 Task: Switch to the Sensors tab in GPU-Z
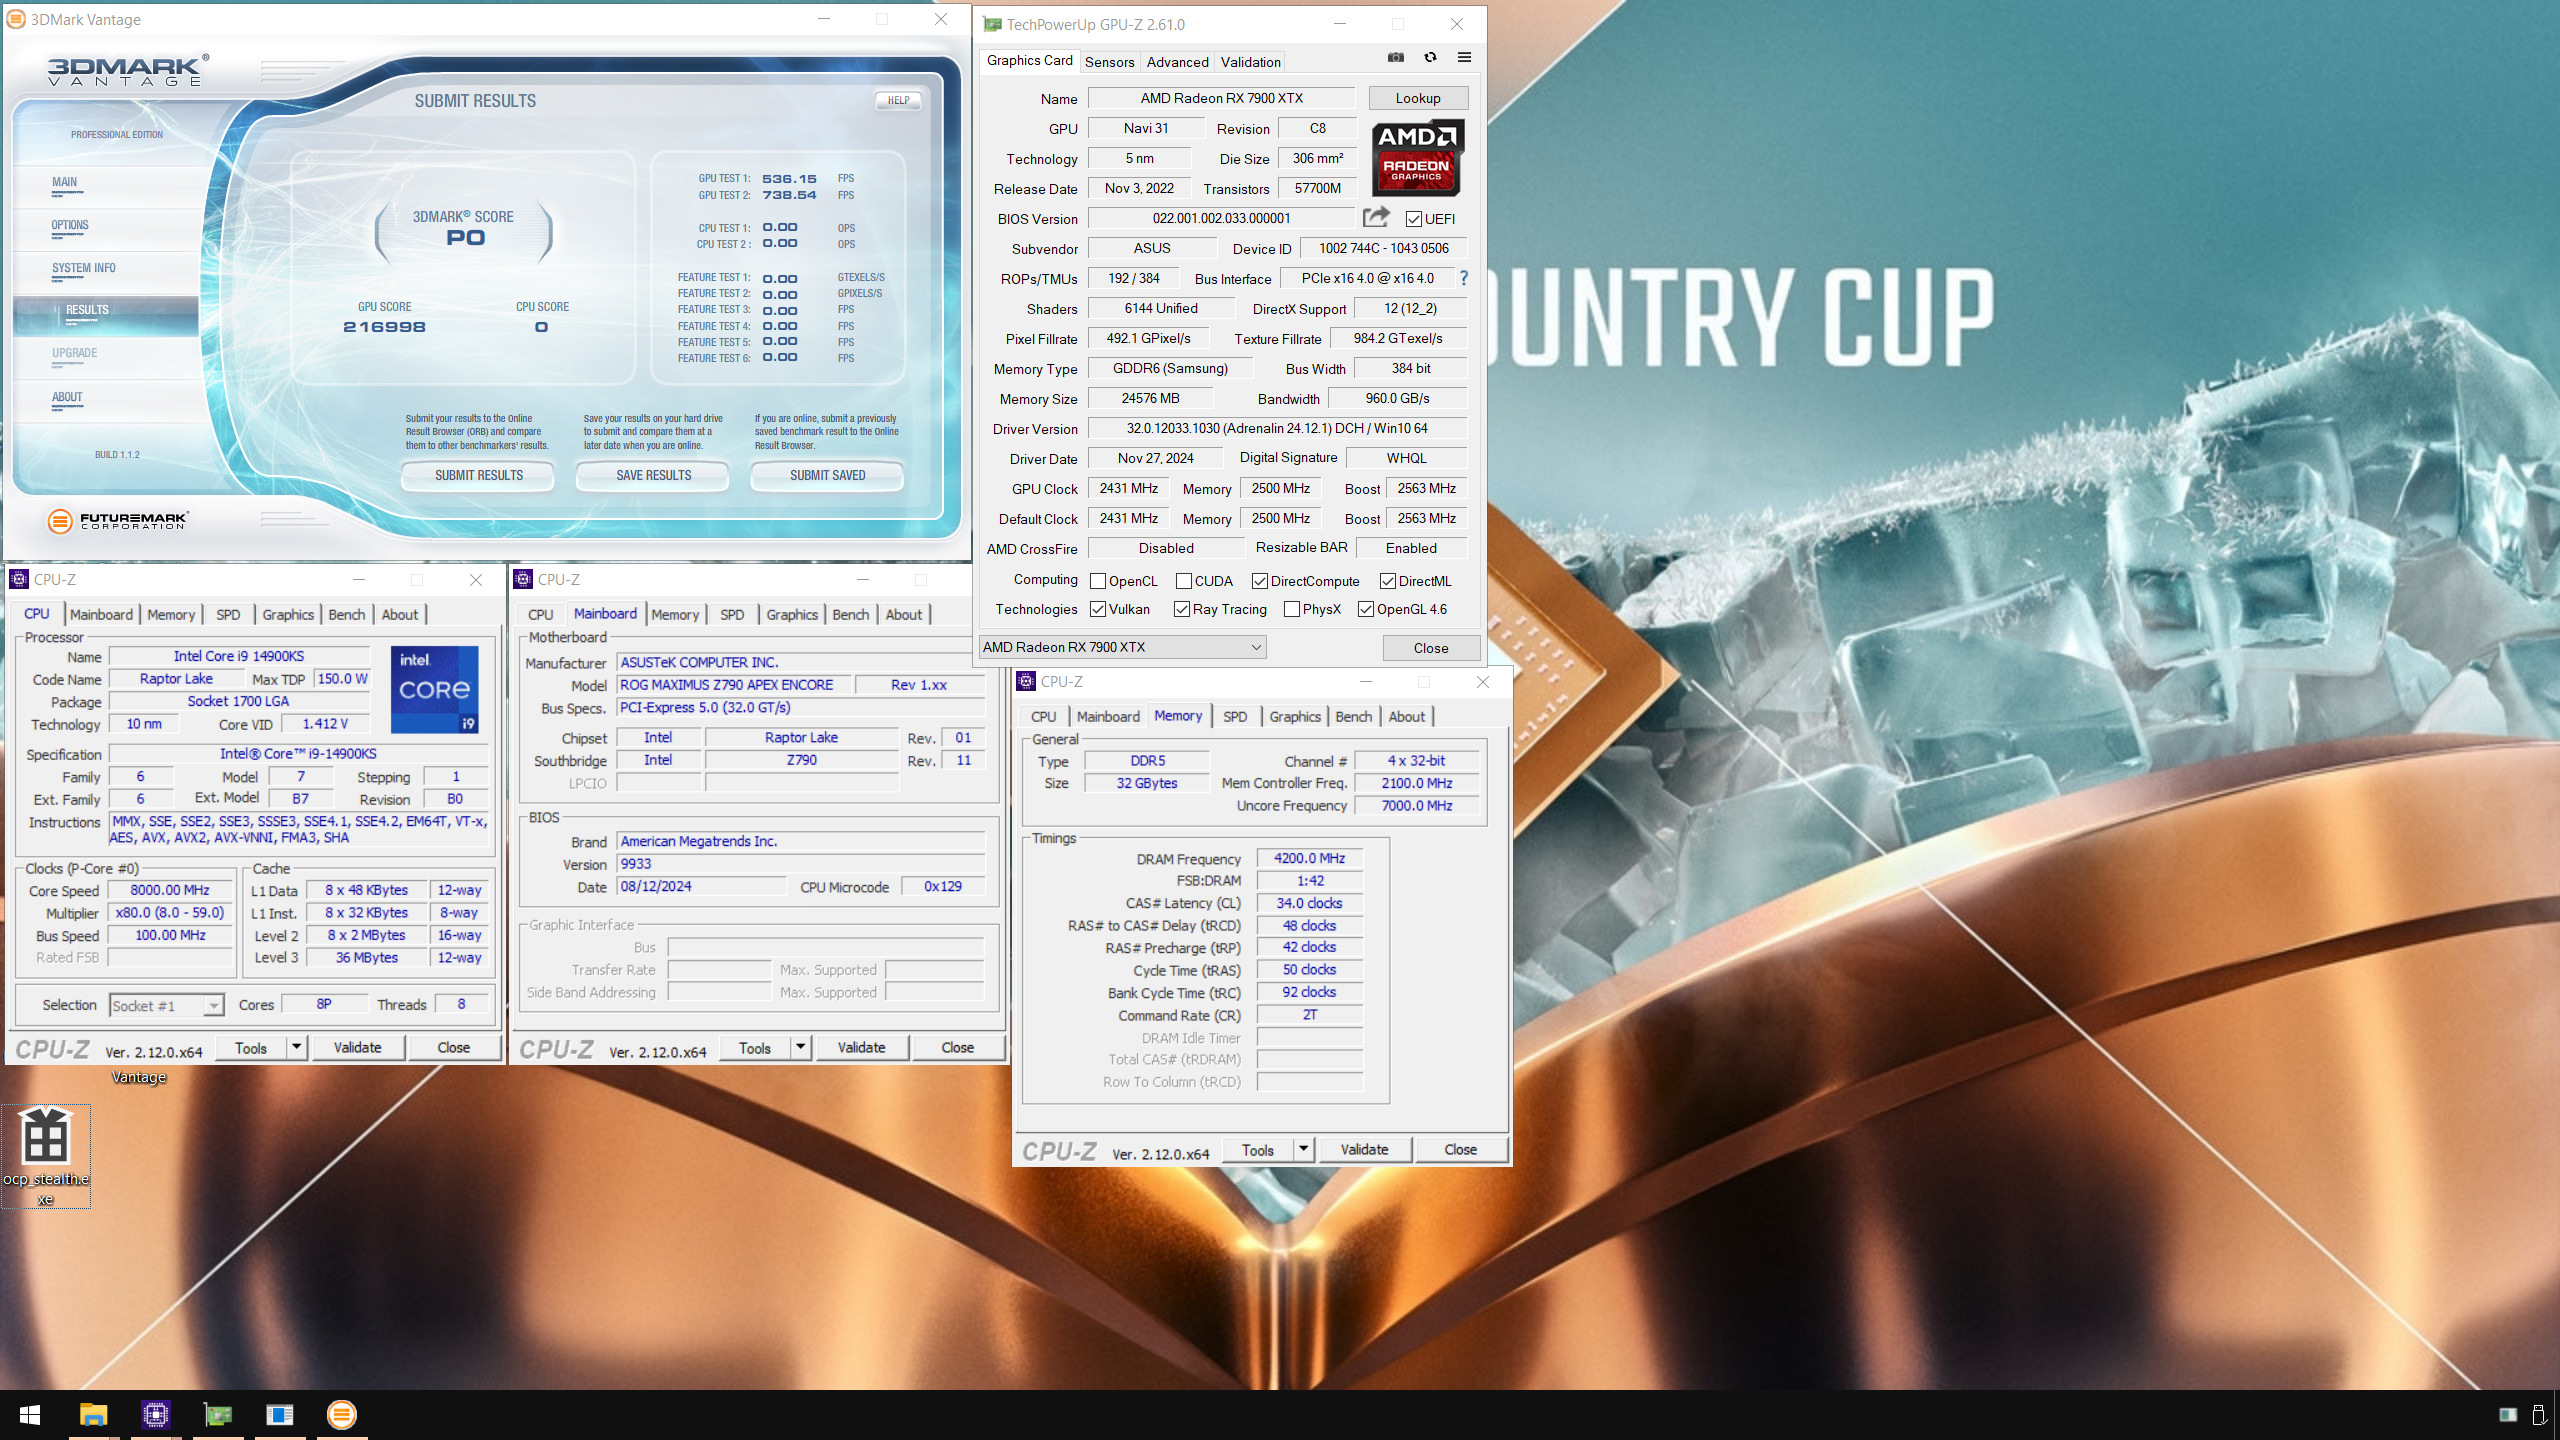(x=1109, y=62)
